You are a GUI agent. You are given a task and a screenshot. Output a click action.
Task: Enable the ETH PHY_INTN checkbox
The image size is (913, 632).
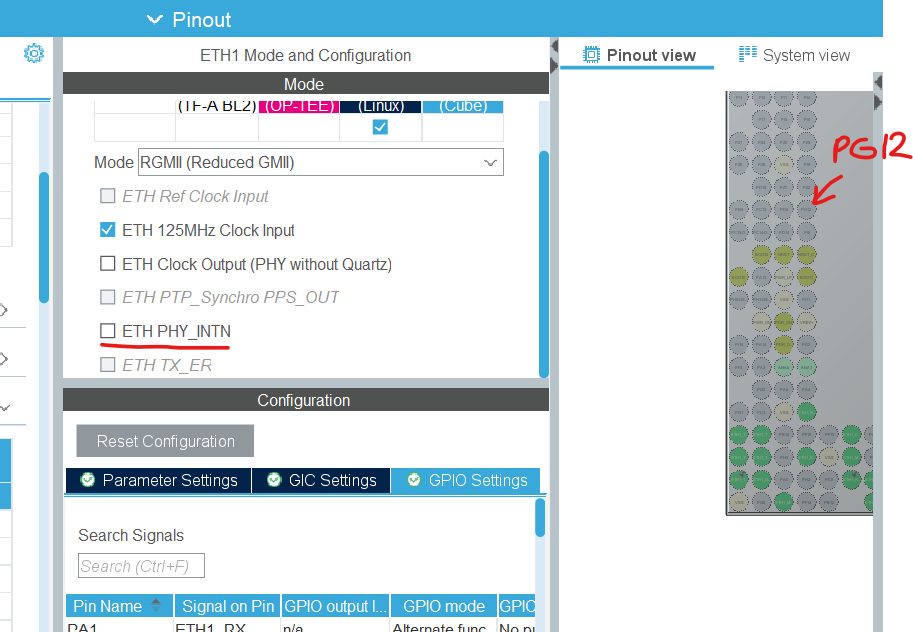[108, 331]
